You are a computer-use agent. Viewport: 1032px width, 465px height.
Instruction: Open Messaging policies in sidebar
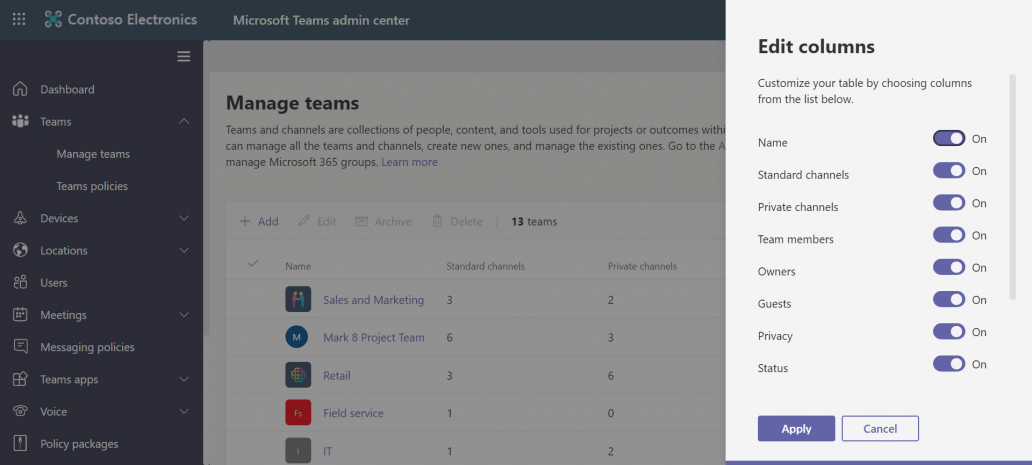tap(87, 347)
